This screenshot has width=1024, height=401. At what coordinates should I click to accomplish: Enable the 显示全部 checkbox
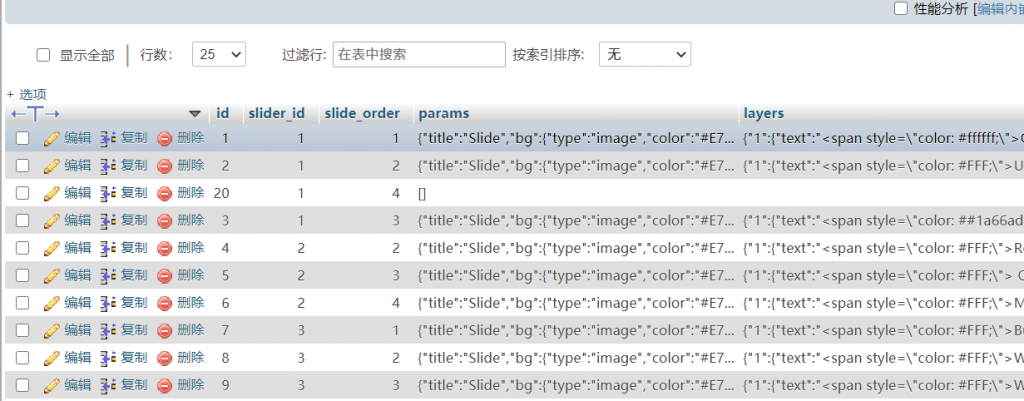click(43, 55)
